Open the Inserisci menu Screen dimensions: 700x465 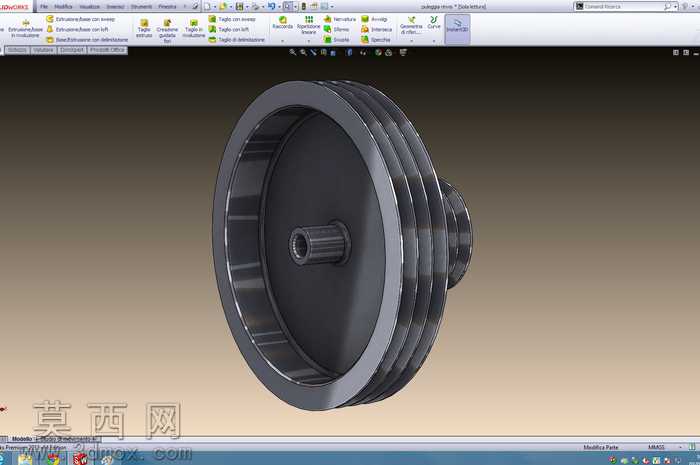115,7
